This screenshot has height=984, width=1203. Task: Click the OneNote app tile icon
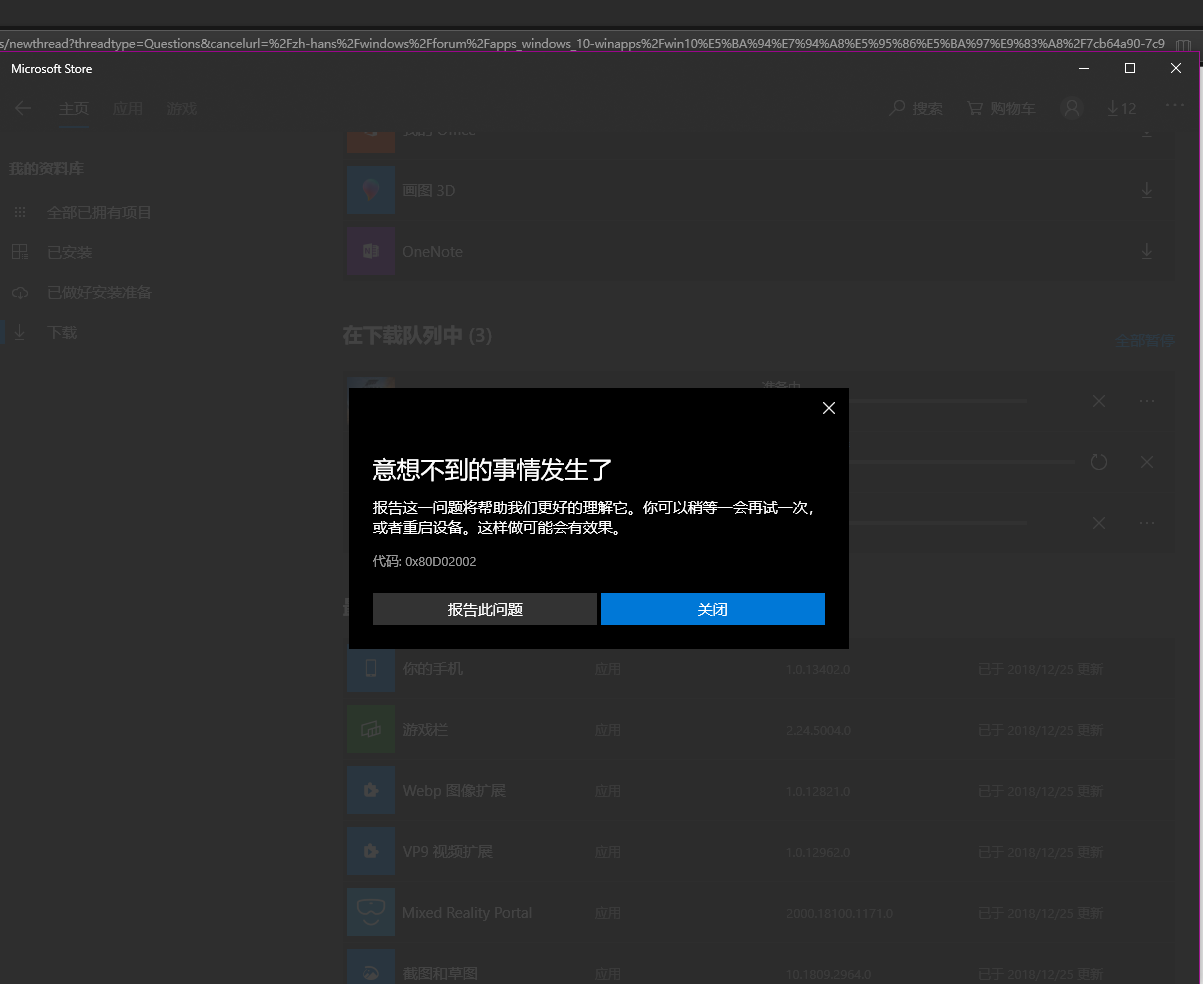point(371,251)
